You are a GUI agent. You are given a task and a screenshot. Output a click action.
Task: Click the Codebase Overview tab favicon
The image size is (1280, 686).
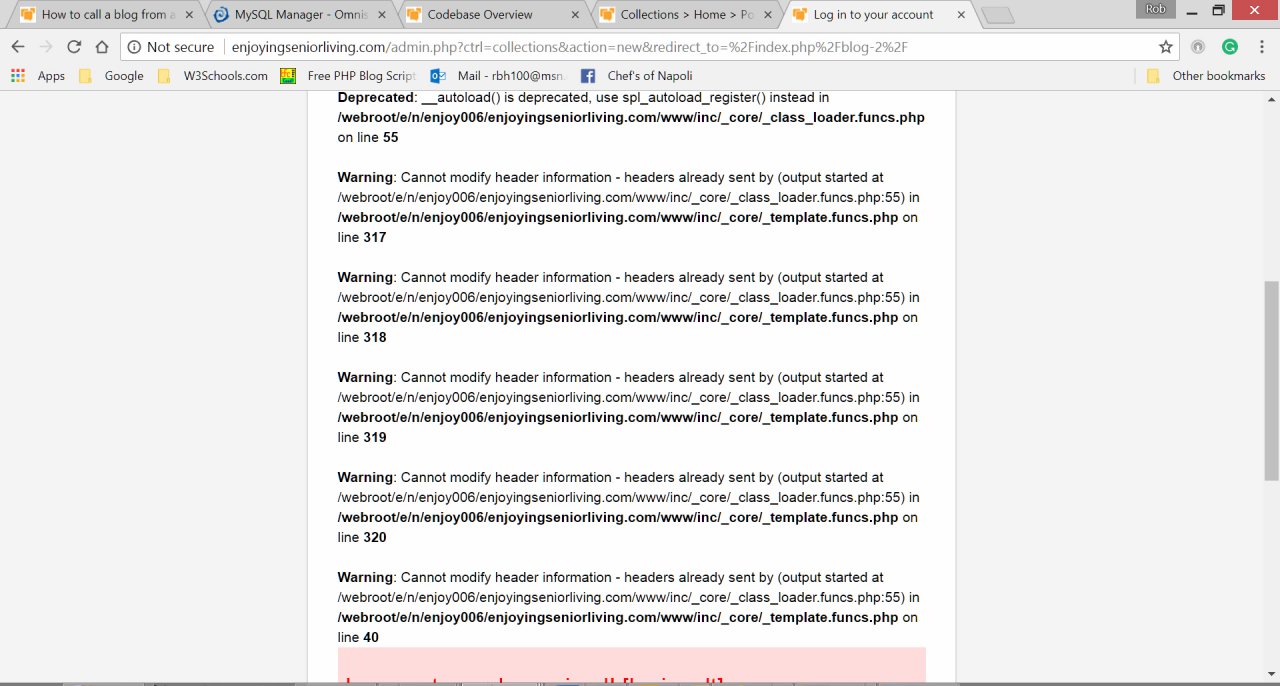(414, 15)
